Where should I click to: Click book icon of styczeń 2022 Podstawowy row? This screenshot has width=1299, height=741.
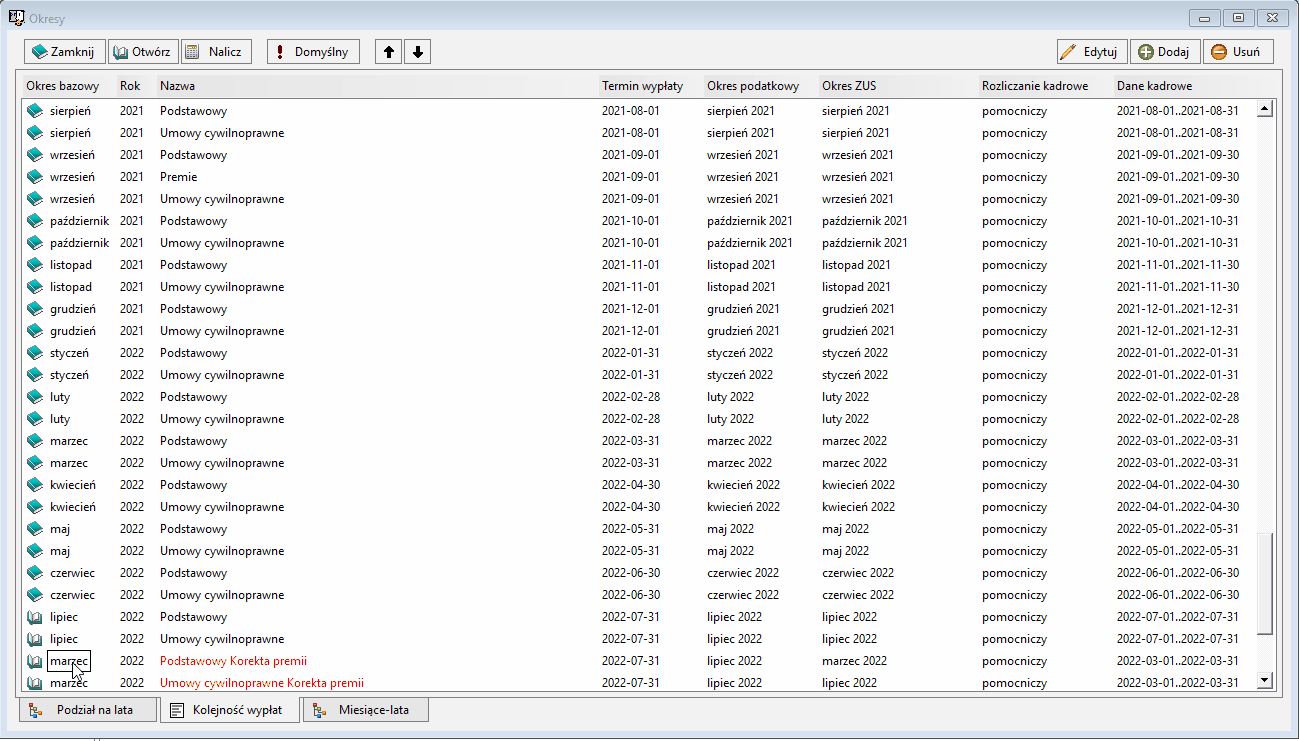tap(35, 353)
